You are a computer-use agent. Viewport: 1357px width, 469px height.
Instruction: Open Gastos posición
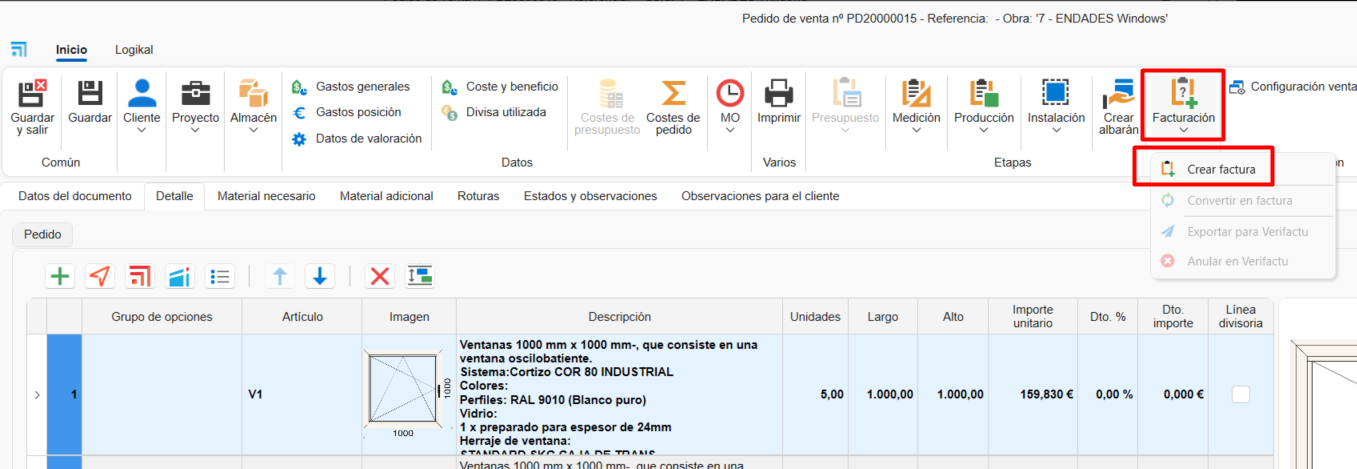pos(346,112)
